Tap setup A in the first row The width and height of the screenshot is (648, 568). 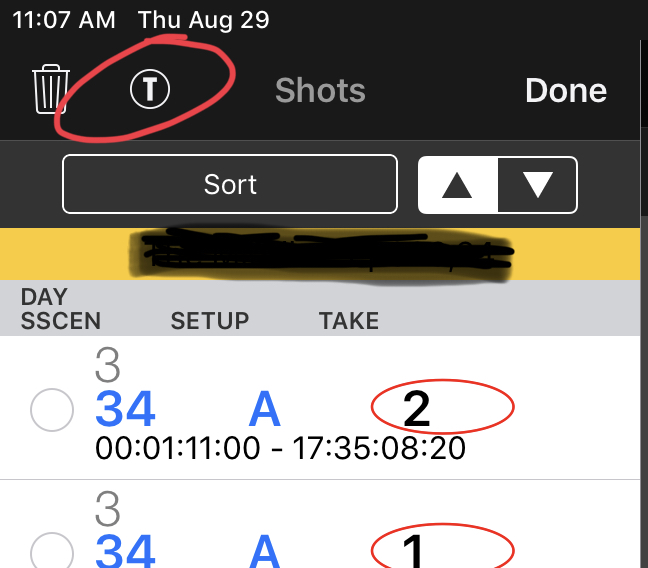(265, 409)
